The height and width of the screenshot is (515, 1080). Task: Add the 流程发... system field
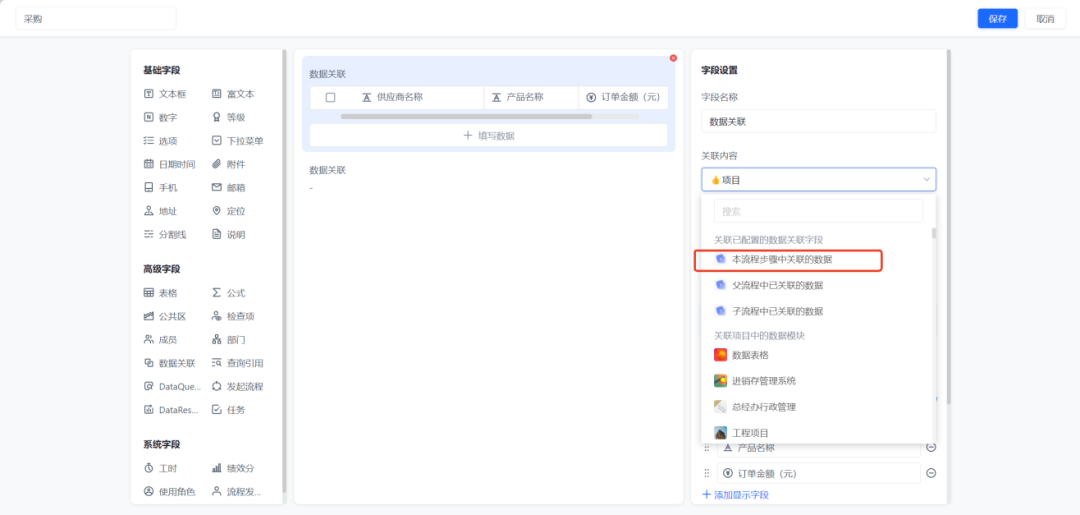237,492
